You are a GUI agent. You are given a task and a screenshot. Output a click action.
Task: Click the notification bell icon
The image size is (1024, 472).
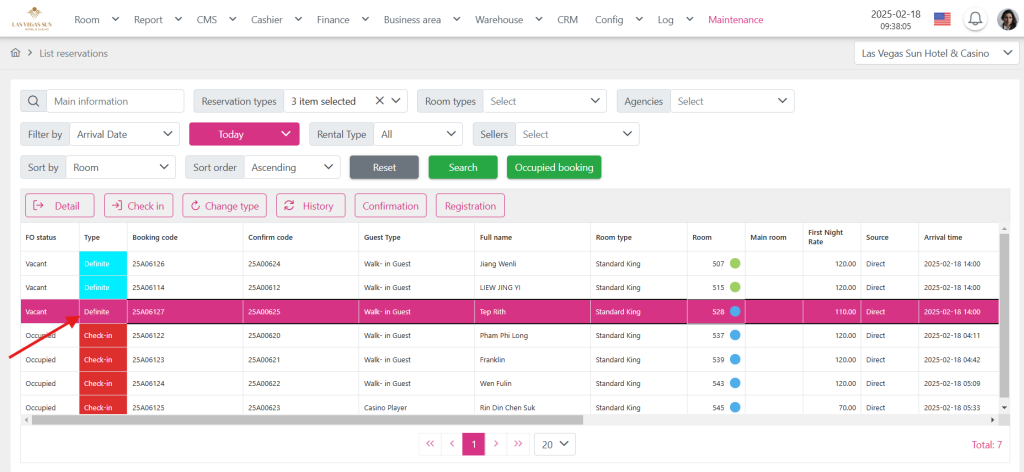975,19
